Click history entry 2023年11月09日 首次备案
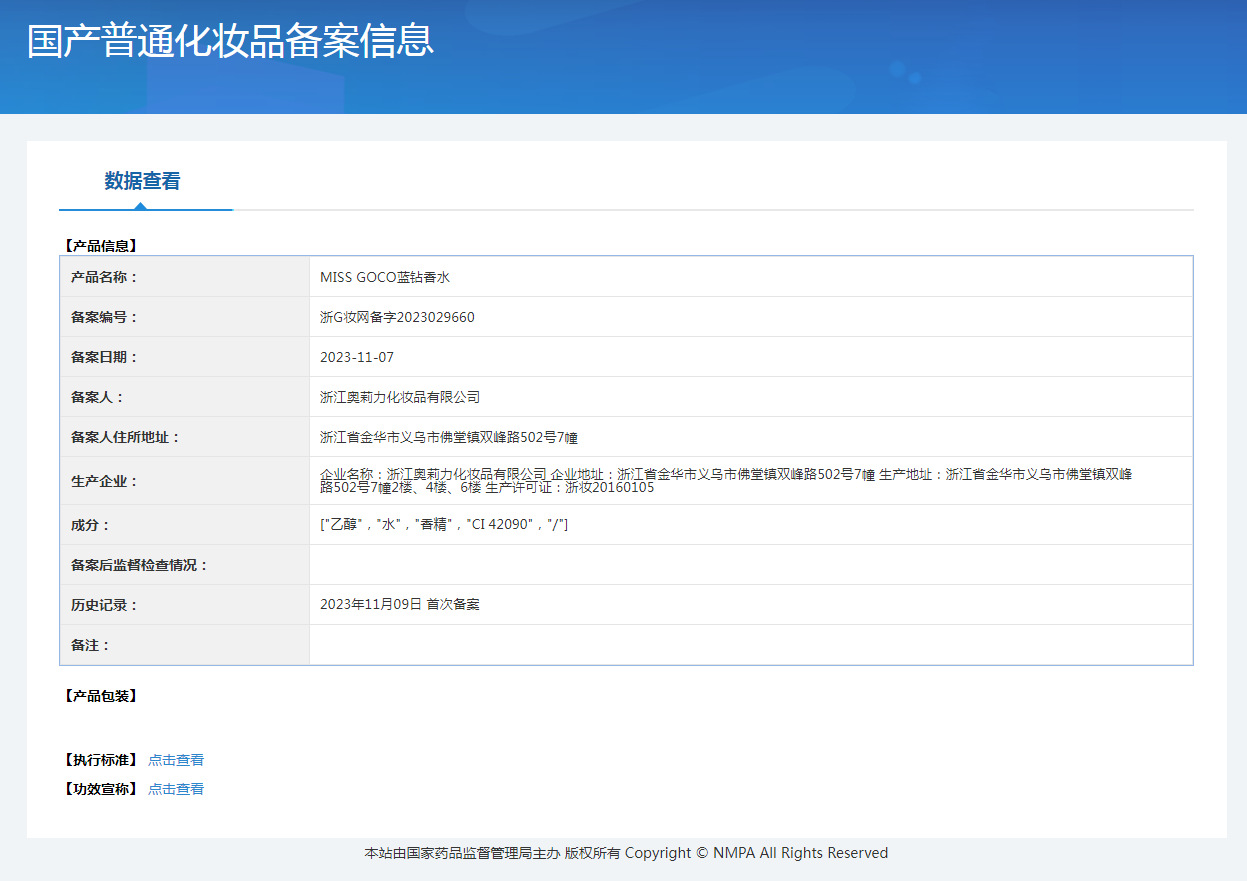1247x881 pixels. coord(400,605)
